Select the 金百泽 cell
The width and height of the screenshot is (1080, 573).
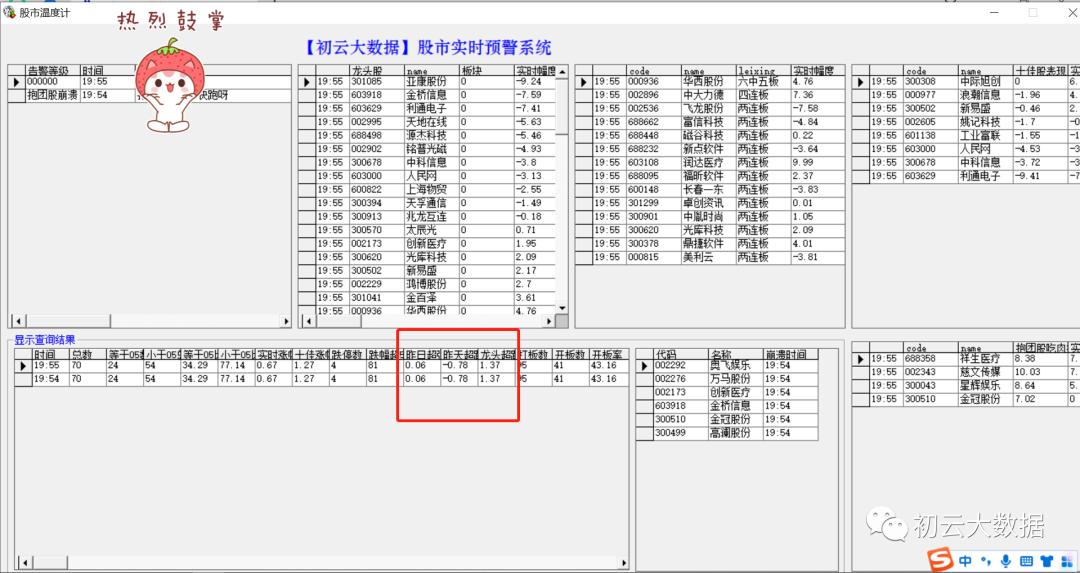point(432,298)
